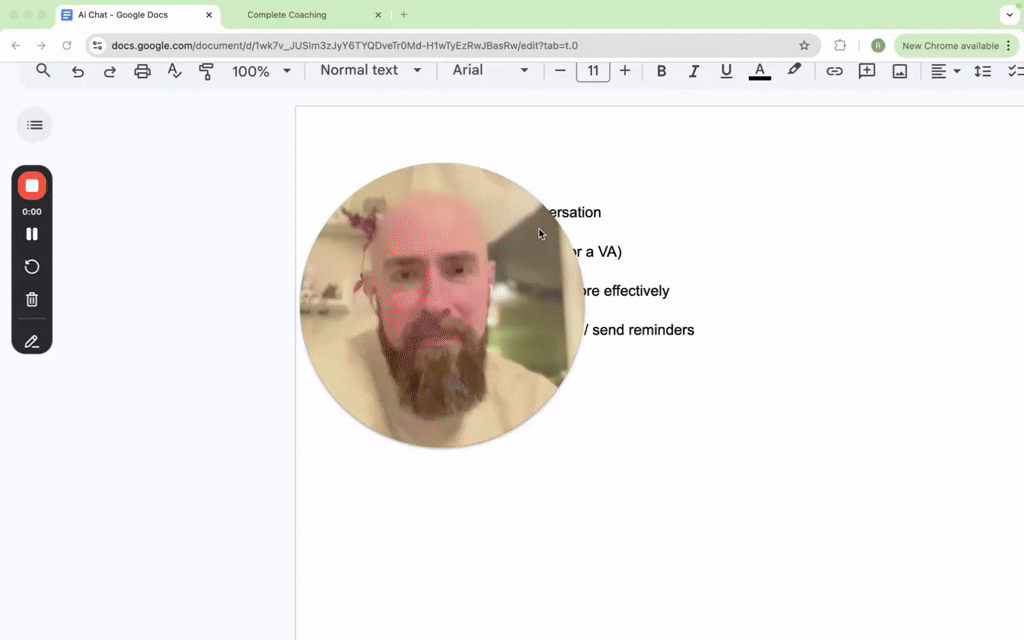Close the Complete Coaching tab
This screenshot has width=1024, height=640.
coord(377,14)
